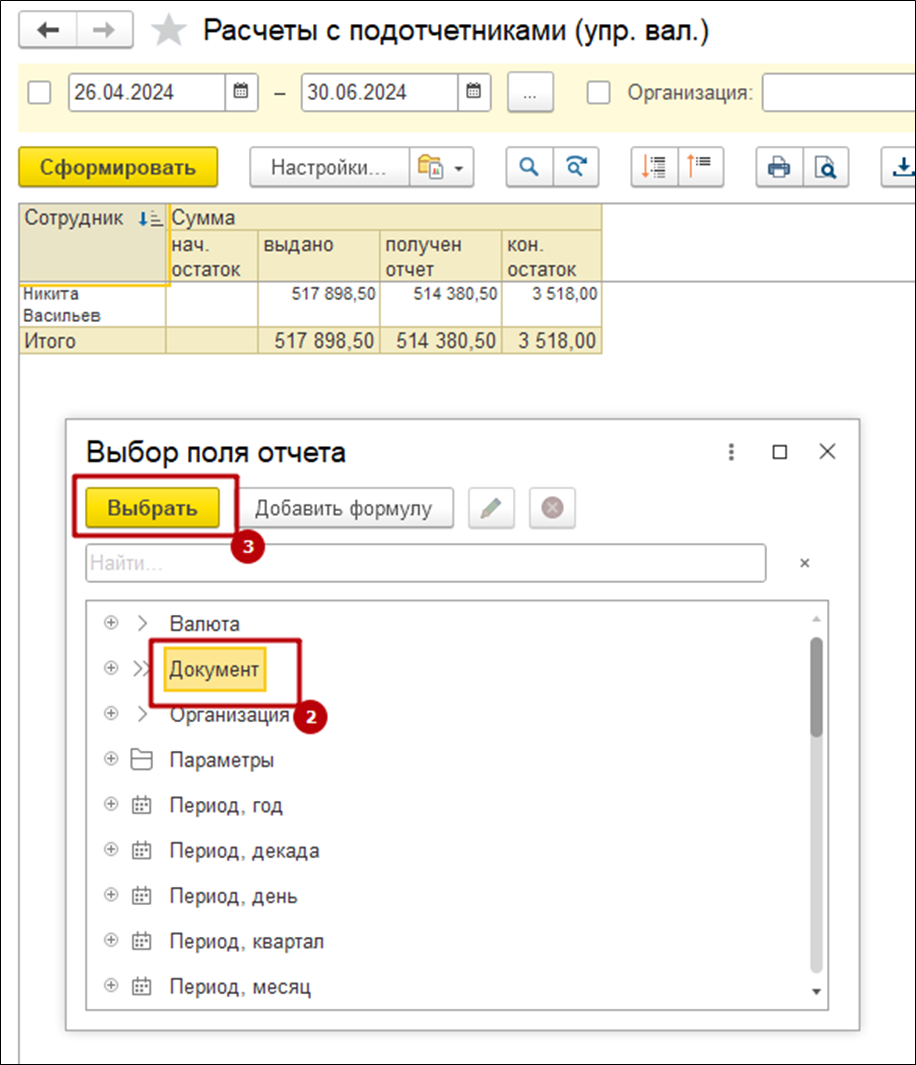Image resolution: width=916 pixels, height=1065 pixels.
Task: Open print preview icon in toolbar
Action: 825,167
